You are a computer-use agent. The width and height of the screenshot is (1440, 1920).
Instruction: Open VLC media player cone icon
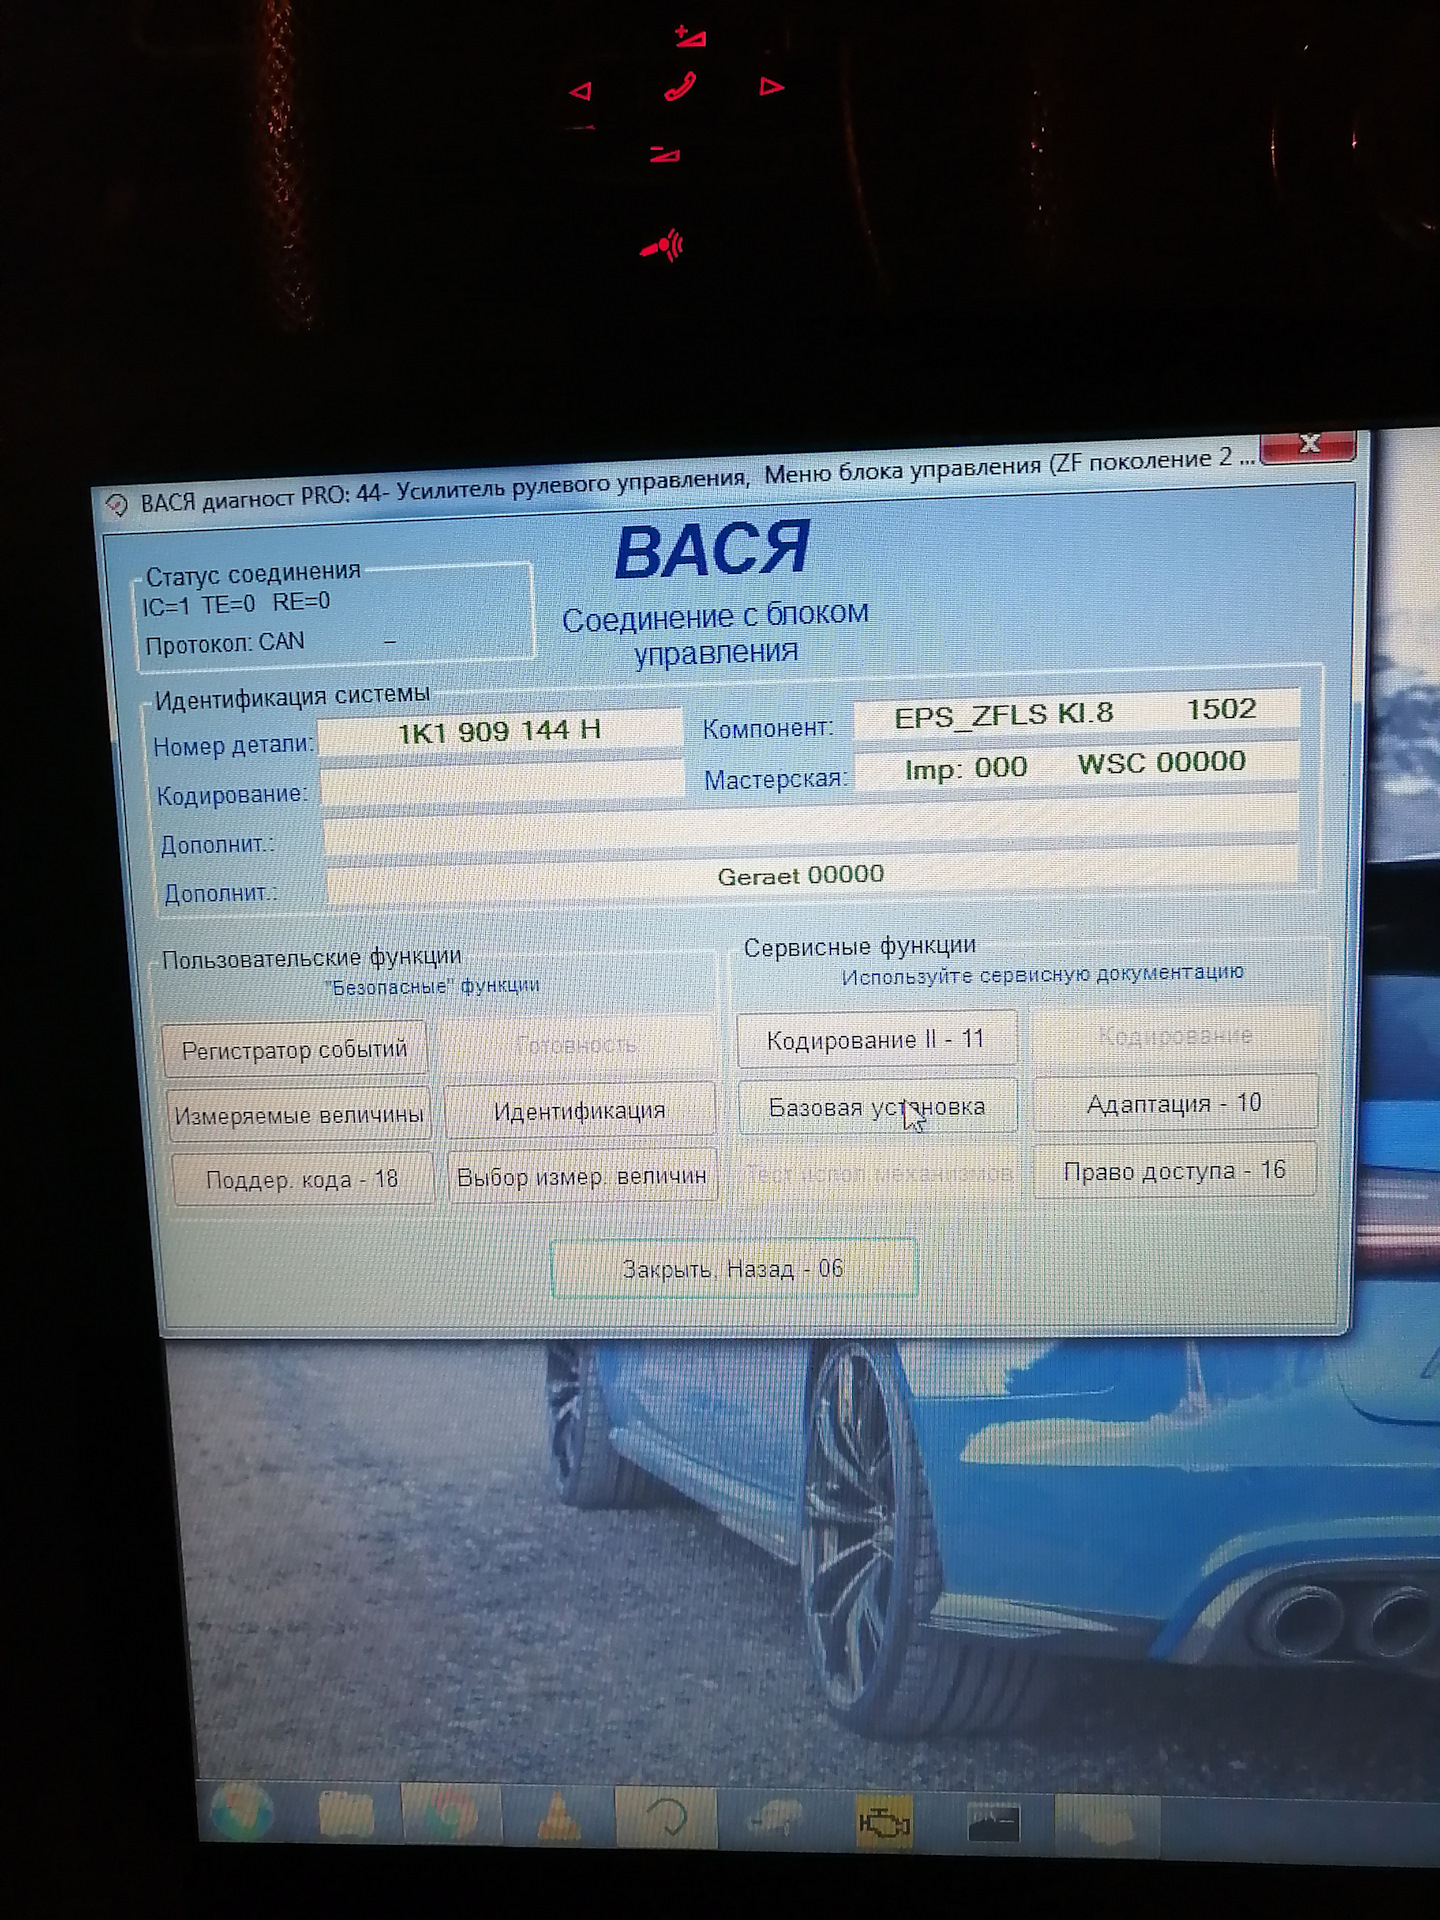tap(558, 1816)
